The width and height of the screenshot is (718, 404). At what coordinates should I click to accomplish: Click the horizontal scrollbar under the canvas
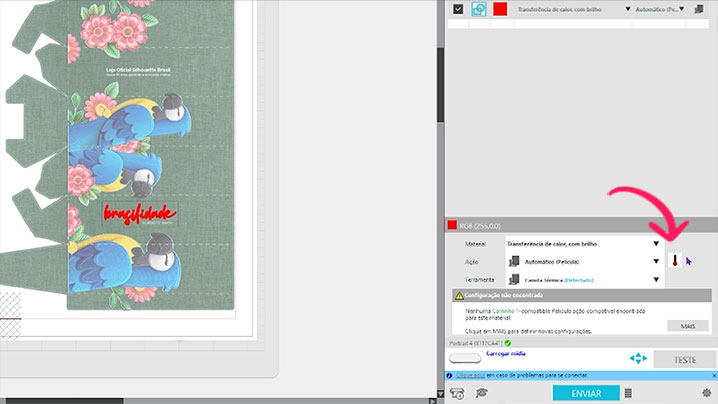(x=64, y=401)
